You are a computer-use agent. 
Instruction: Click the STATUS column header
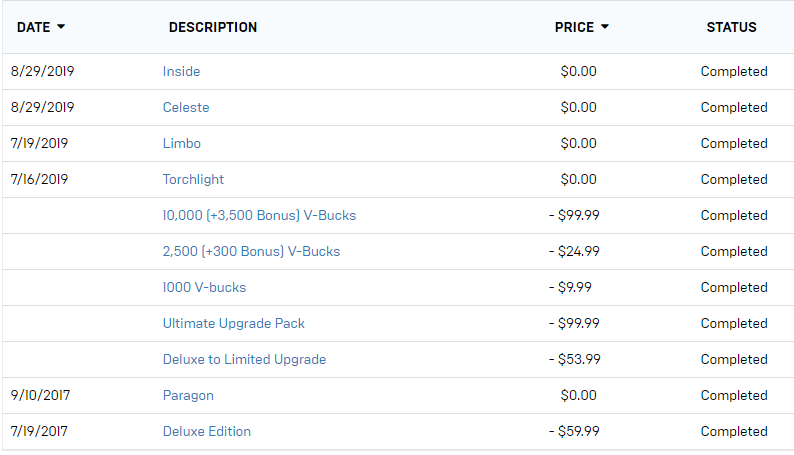coord(731,27)
